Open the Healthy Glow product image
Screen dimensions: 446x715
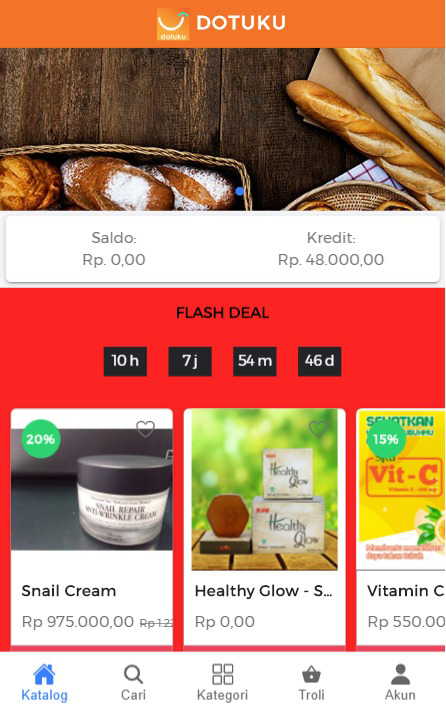(x=264, y=489)
